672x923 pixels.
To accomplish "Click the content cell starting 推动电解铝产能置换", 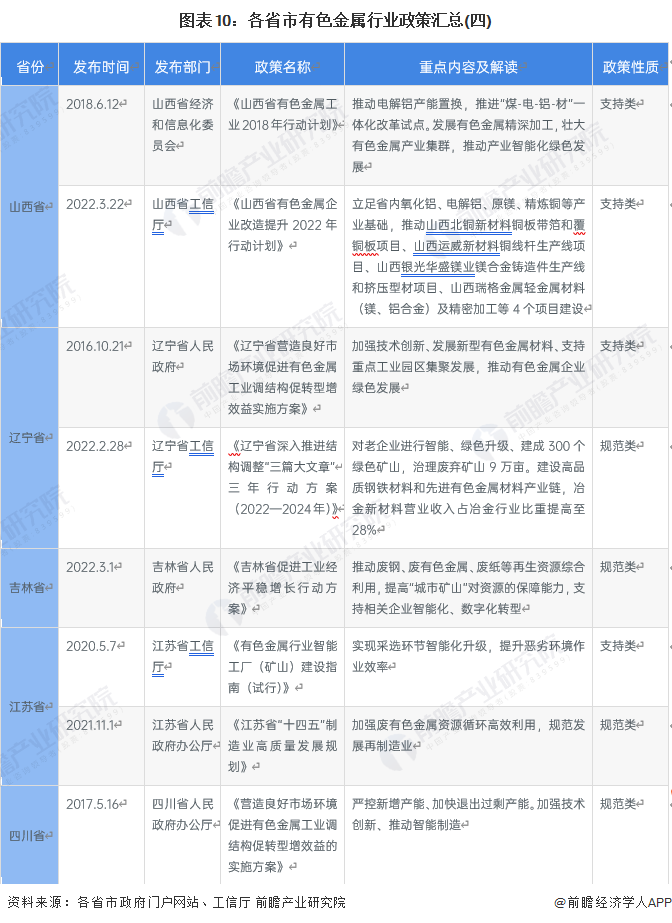I will pyautogui.click(x=468, y=135).
